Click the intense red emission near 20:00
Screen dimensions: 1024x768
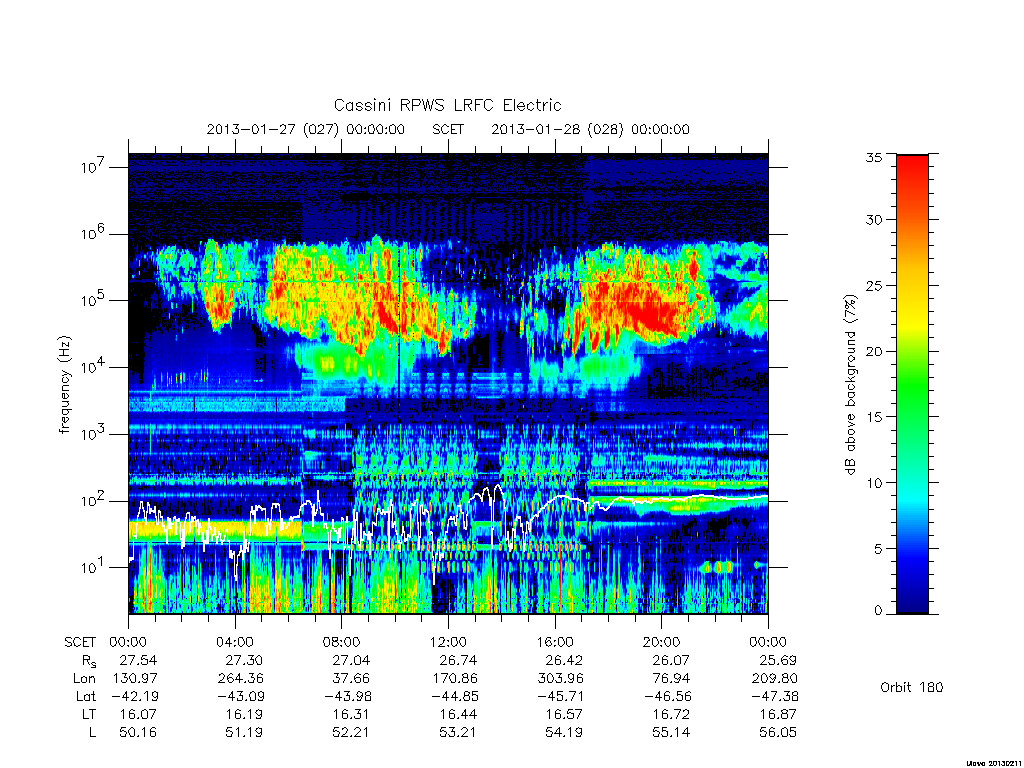coord(653,312)
